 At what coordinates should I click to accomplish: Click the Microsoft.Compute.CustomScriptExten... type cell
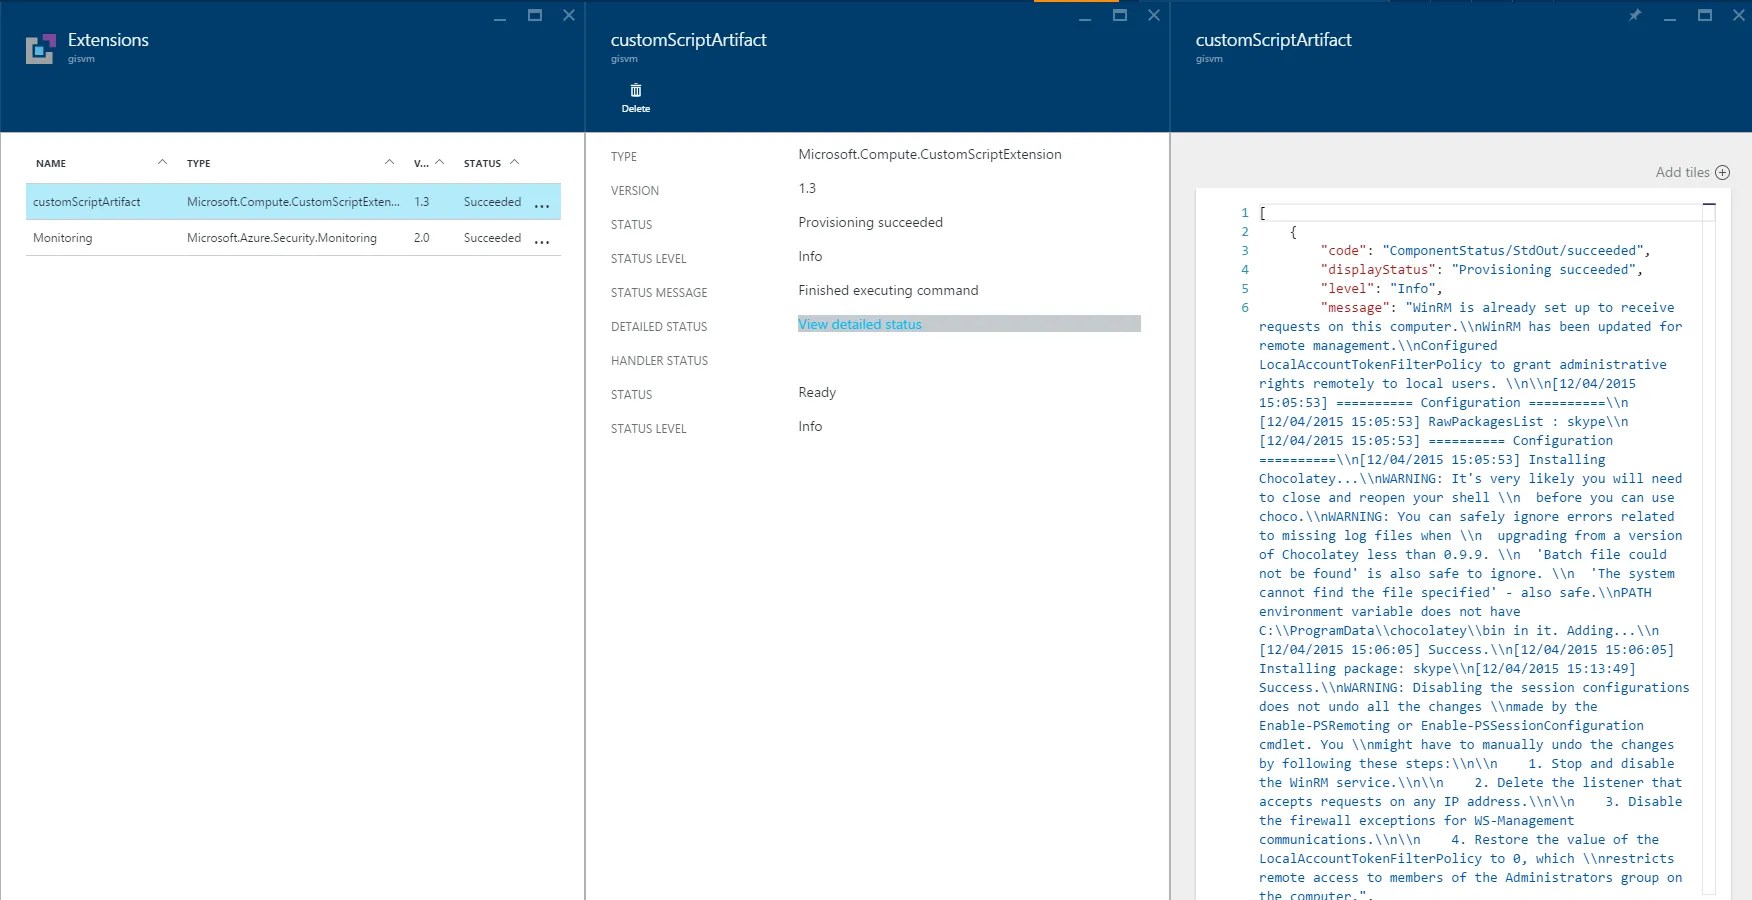pyautogui.click(x=293, y=202)
